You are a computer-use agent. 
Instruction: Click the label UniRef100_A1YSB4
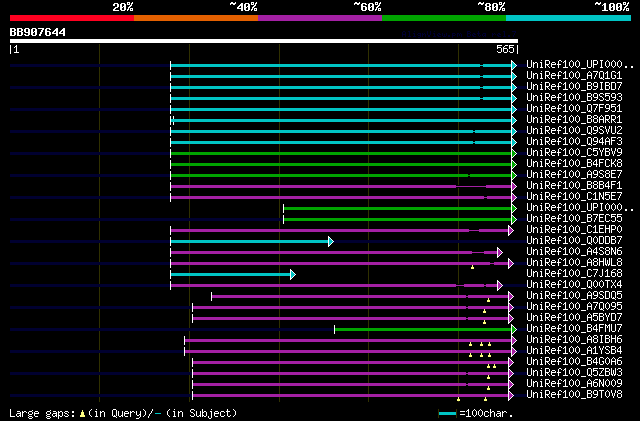click(x=574, y=351)
